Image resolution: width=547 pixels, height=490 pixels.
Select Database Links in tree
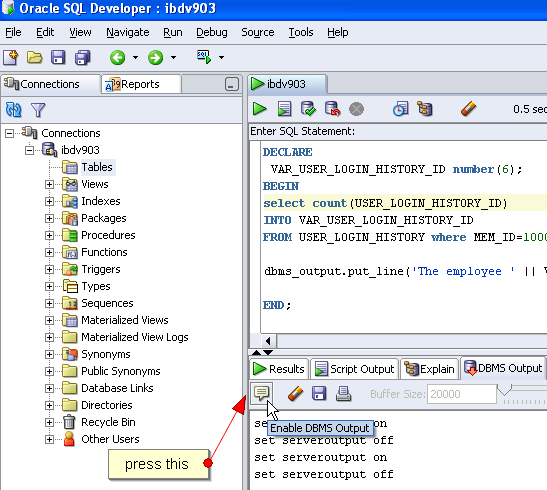pos(117,389)
